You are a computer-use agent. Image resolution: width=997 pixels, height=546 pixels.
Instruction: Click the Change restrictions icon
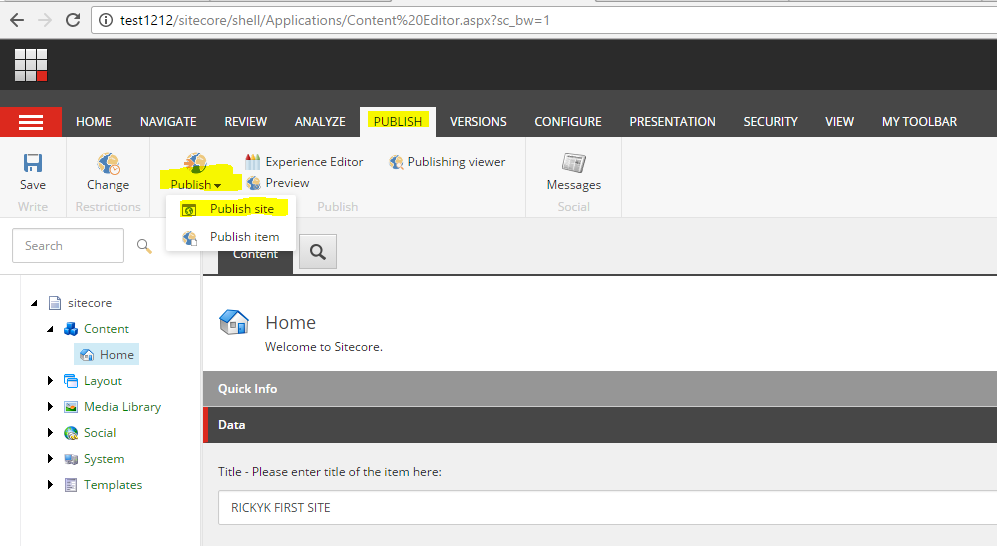pyautogui.click(x=108, y=163)
